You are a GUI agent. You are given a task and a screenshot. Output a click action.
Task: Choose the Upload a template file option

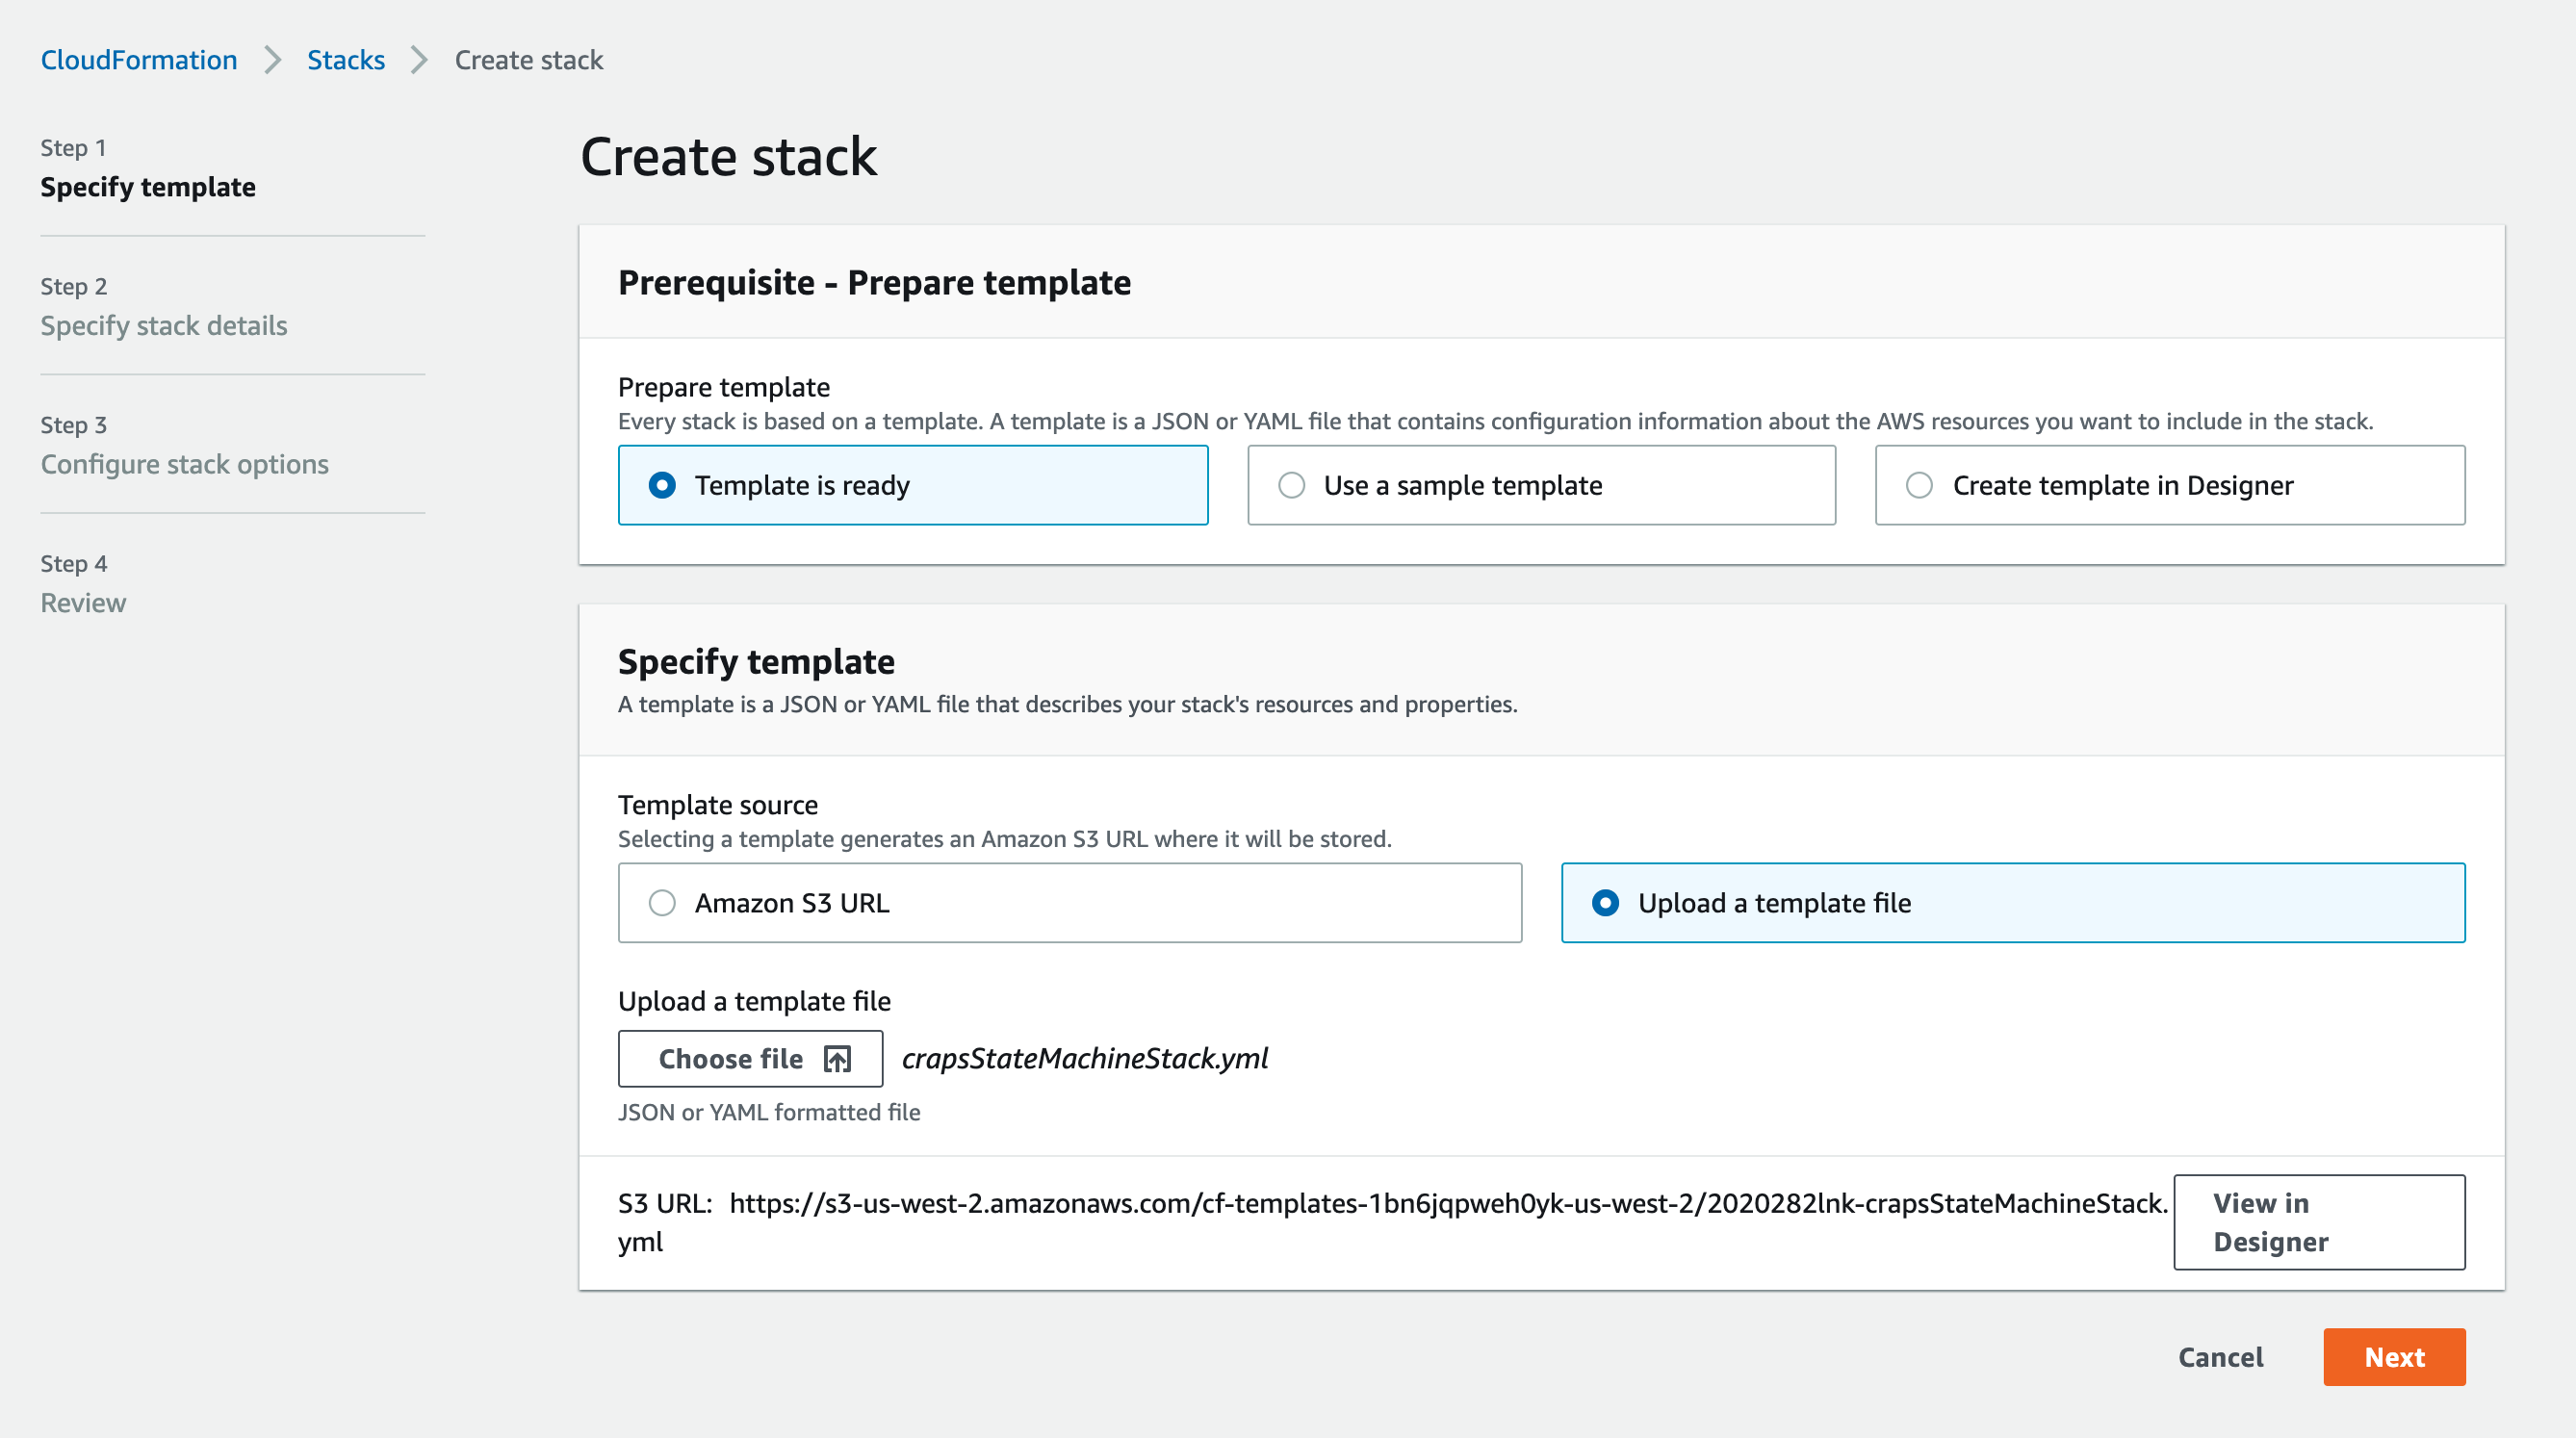(2013, 903)
